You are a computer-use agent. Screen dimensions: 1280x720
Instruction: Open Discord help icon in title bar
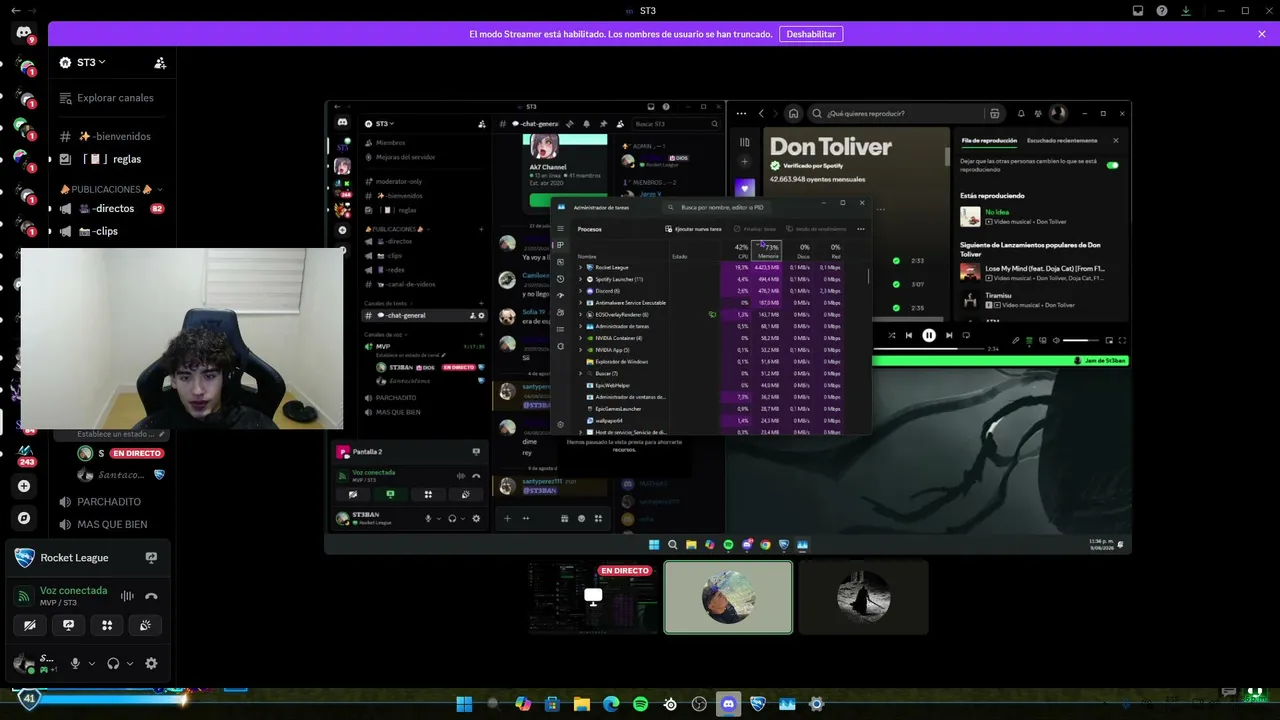pyautogui.click(x=1162, y=11)
